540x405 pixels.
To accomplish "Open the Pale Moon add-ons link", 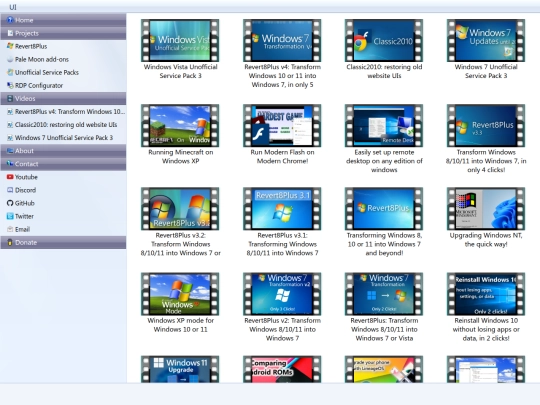I will [42, 59].
